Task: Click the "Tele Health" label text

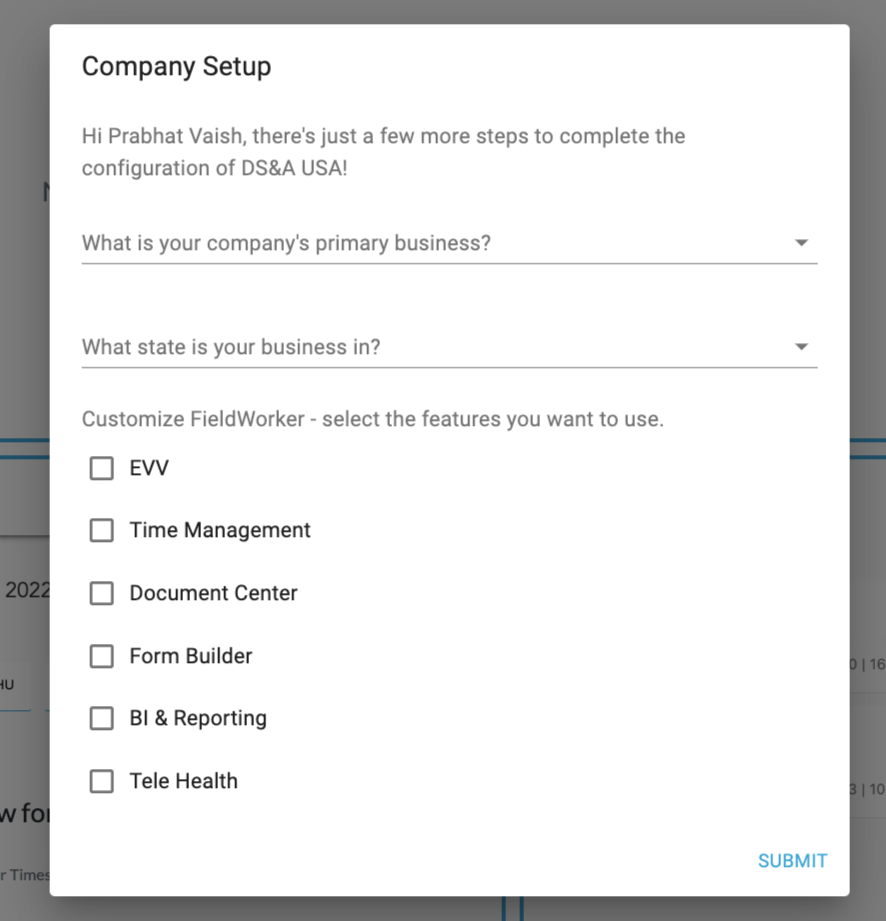Action: coord(184,781)
